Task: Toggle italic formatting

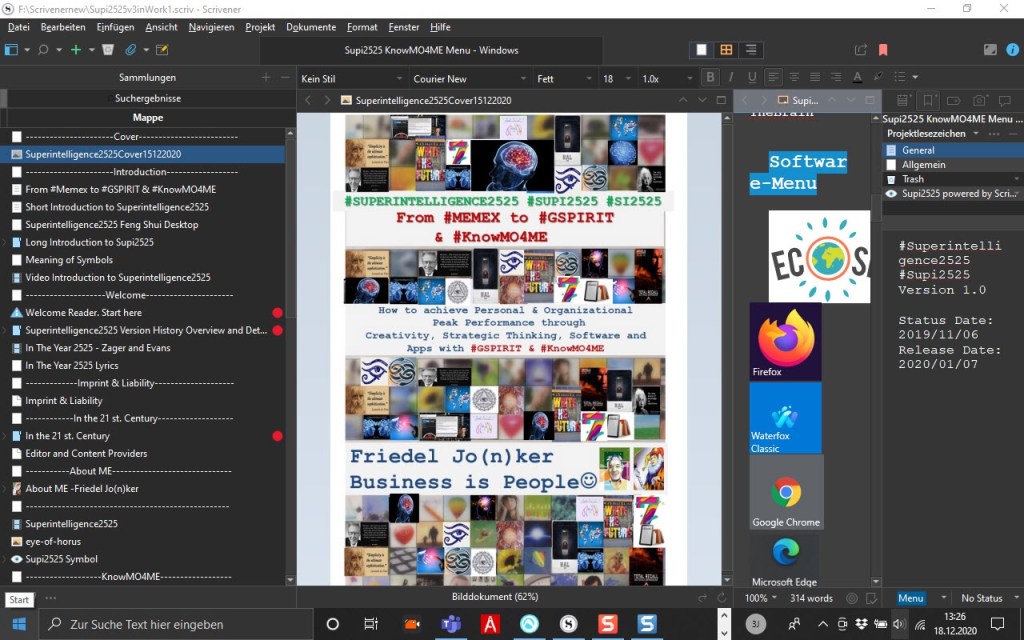Action: (731, 78)
